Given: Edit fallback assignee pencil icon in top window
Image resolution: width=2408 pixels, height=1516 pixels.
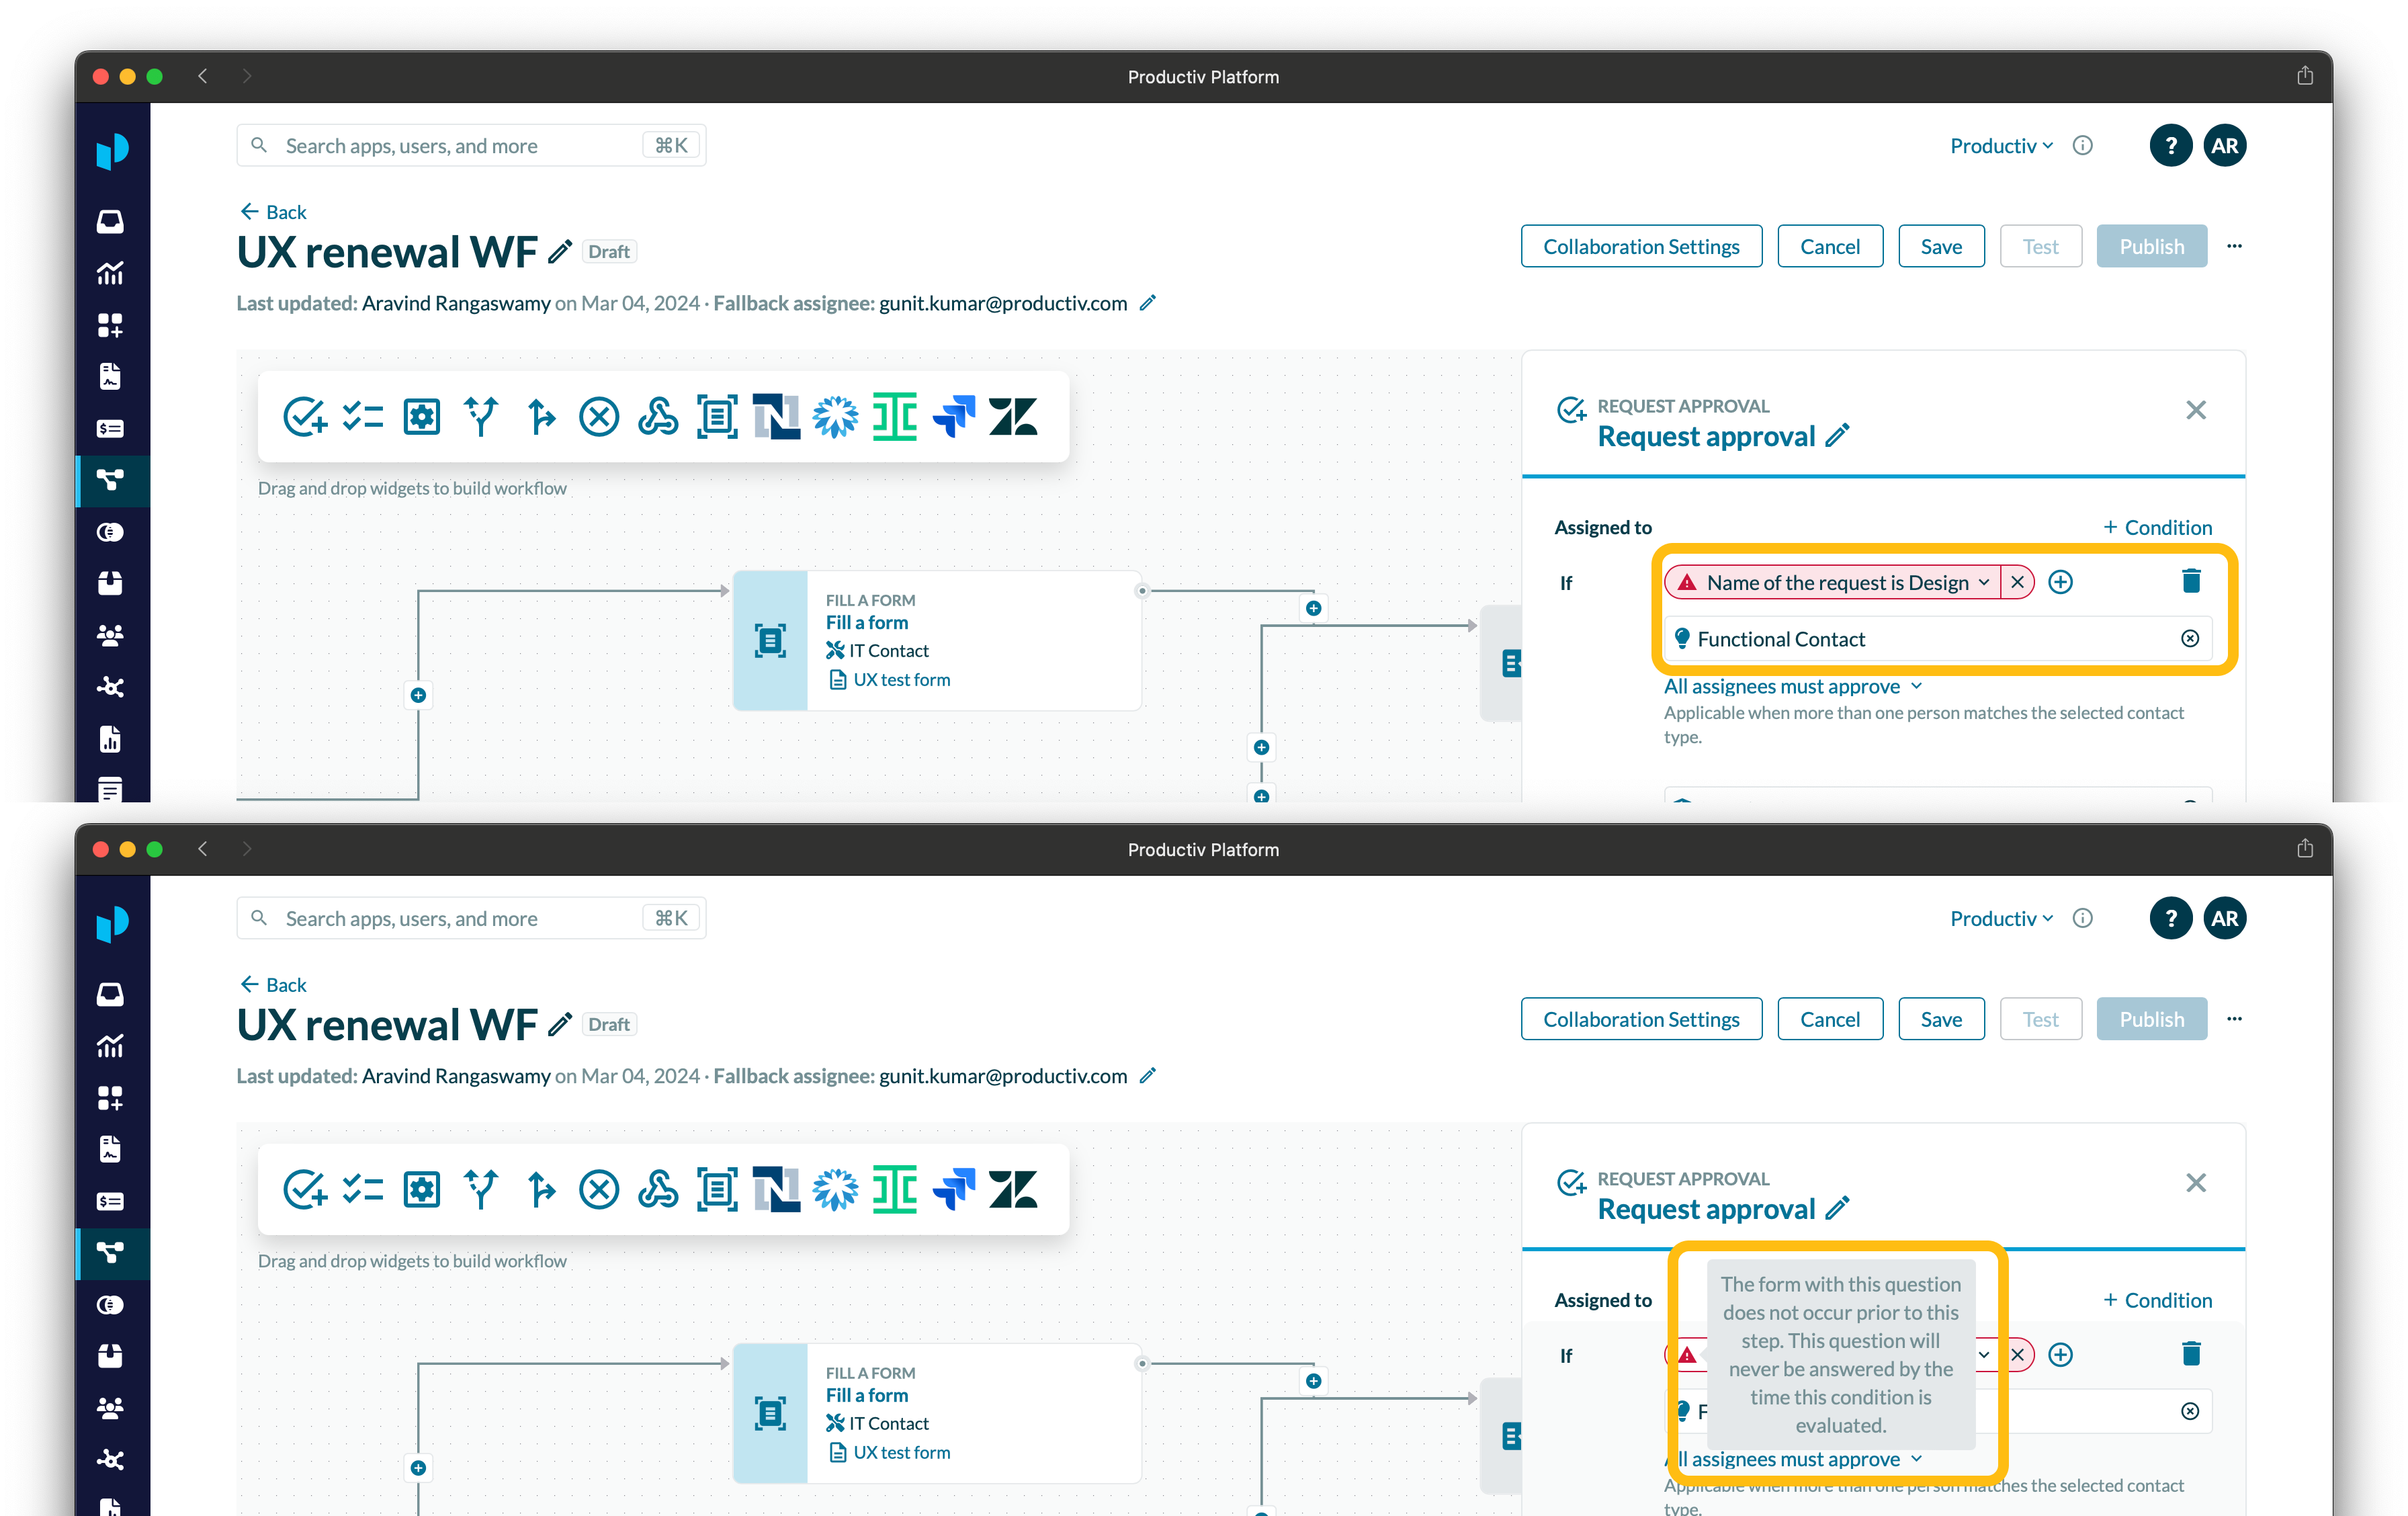Looking at the screenshot, I should click(1148, 303).
